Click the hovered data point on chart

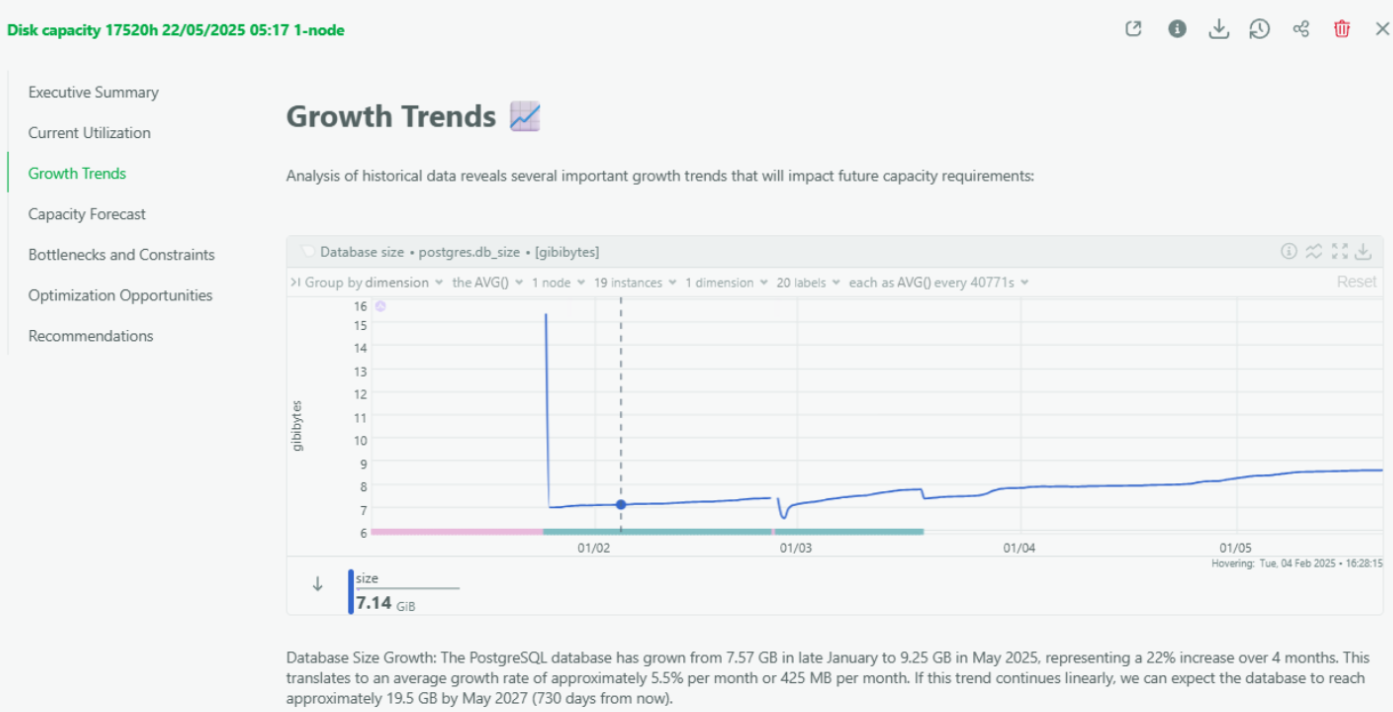point(621,504)
